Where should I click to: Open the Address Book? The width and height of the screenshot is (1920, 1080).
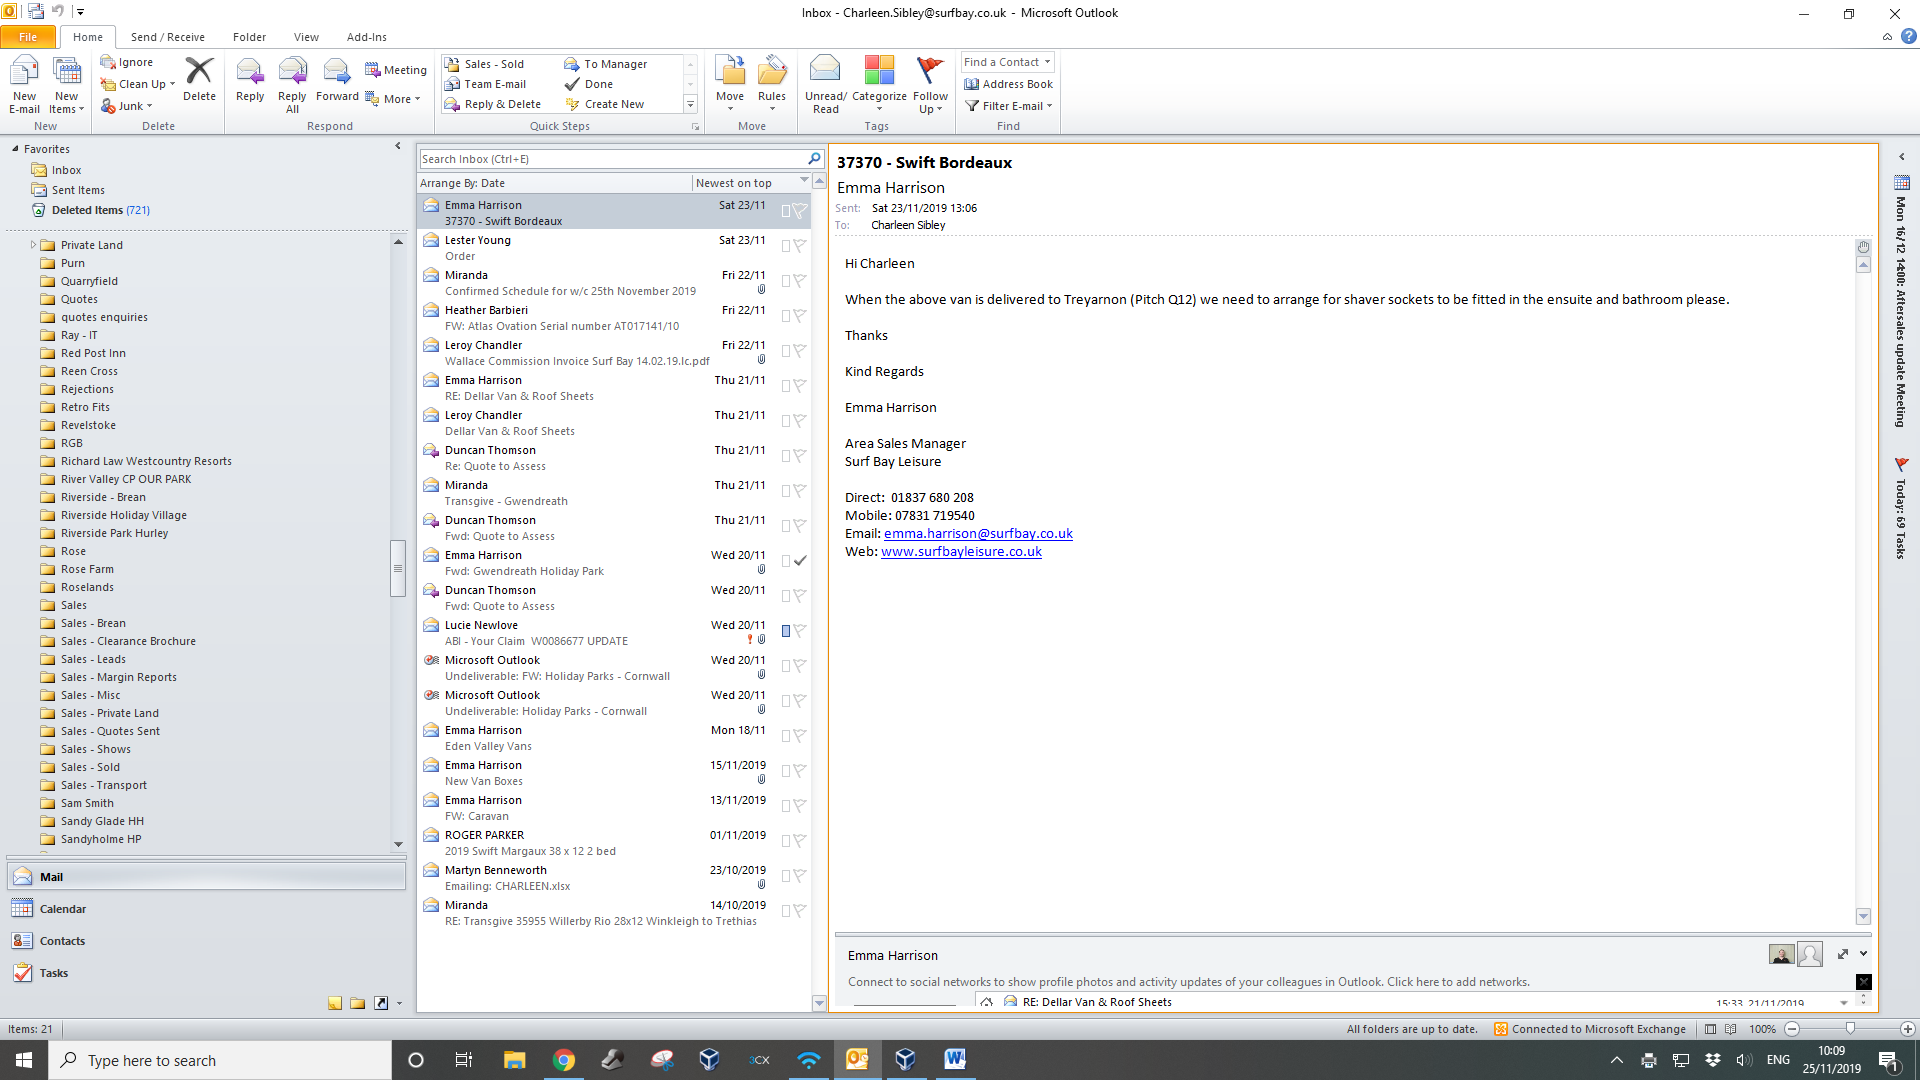click(1008, 84)
